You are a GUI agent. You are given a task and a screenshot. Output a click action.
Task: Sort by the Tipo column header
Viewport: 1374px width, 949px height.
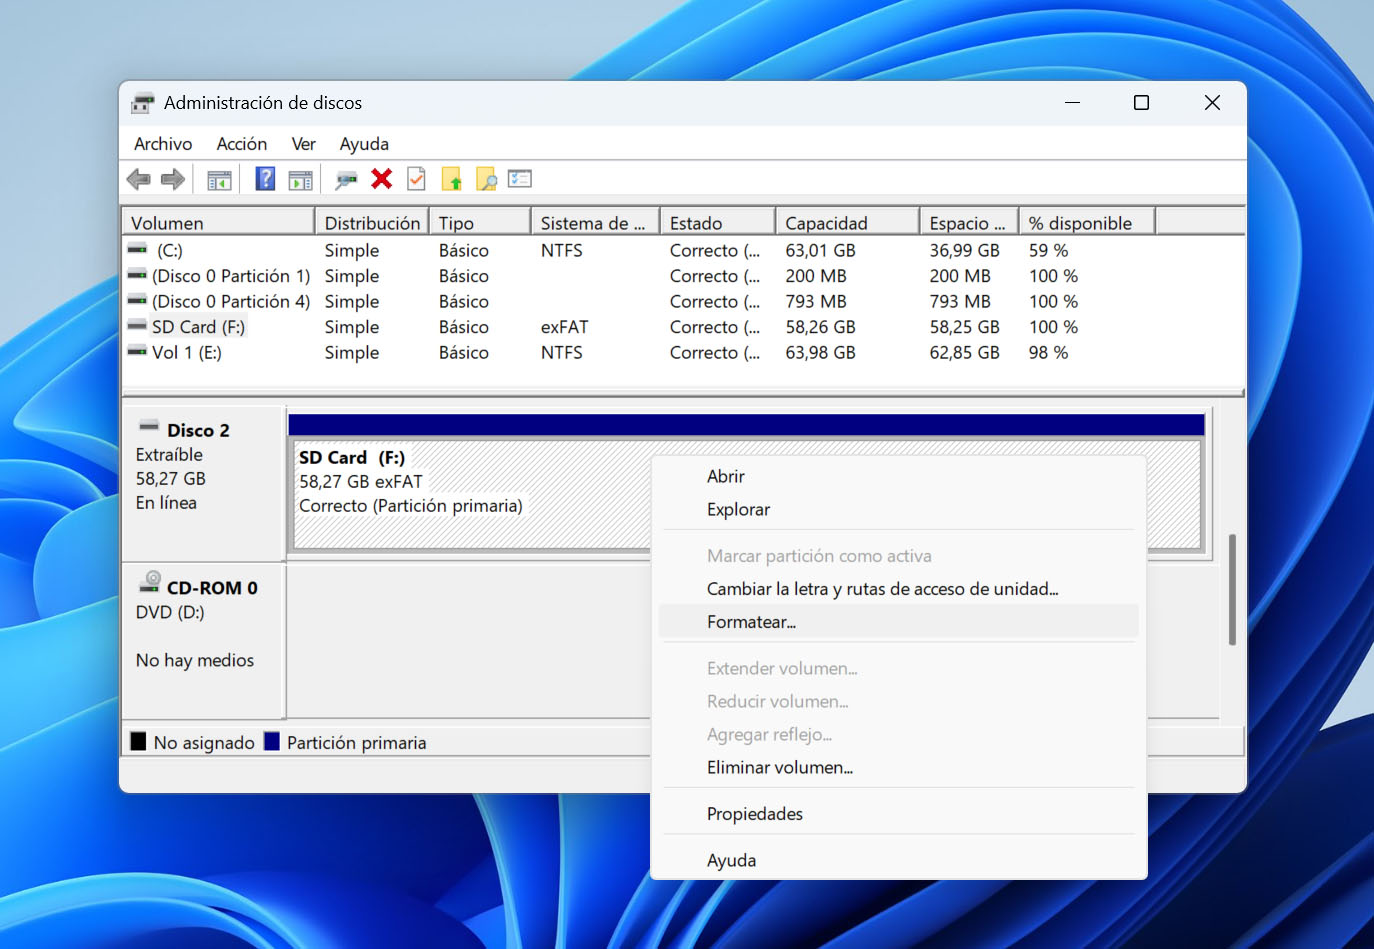480,222
